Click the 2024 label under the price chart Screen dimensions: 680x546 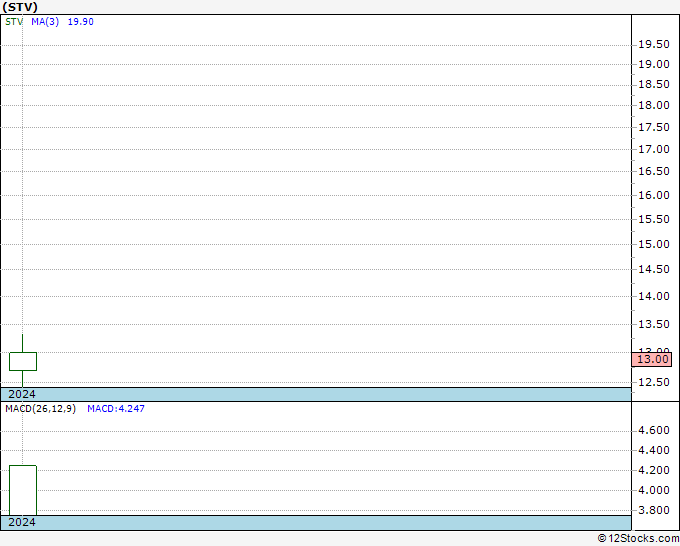click(x=22, y=394)
